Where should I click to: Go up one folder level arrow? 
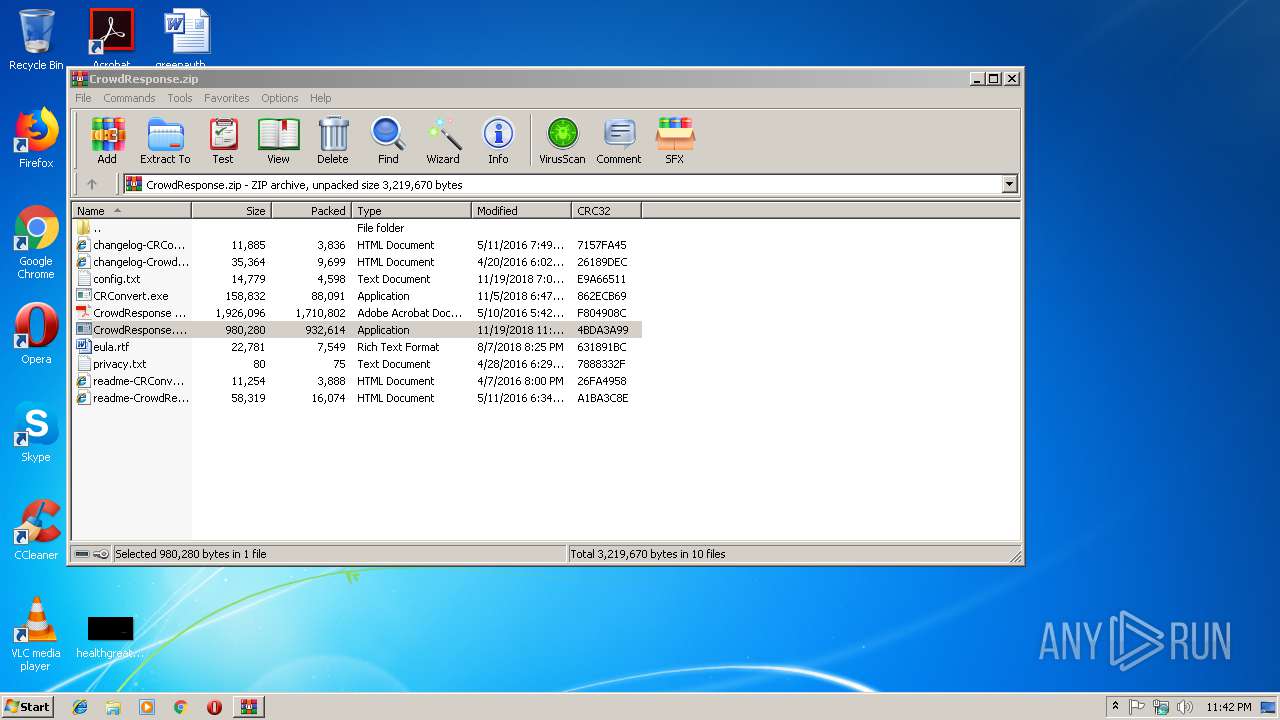(x=92, y=184)
